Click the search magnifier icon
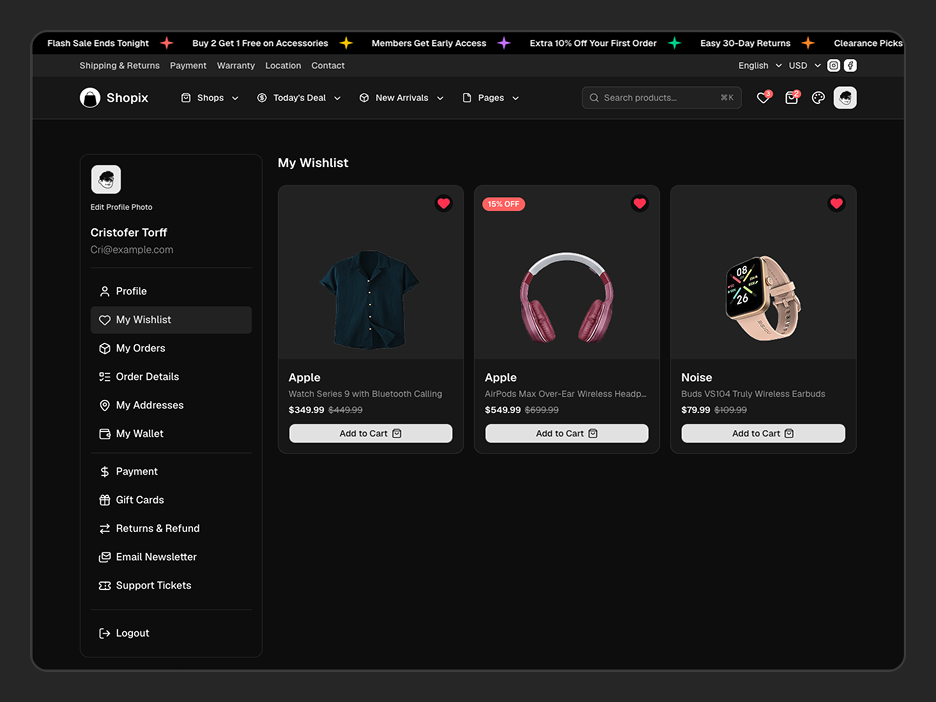Viewport: 936px width, 702px height. coord(594,98)
